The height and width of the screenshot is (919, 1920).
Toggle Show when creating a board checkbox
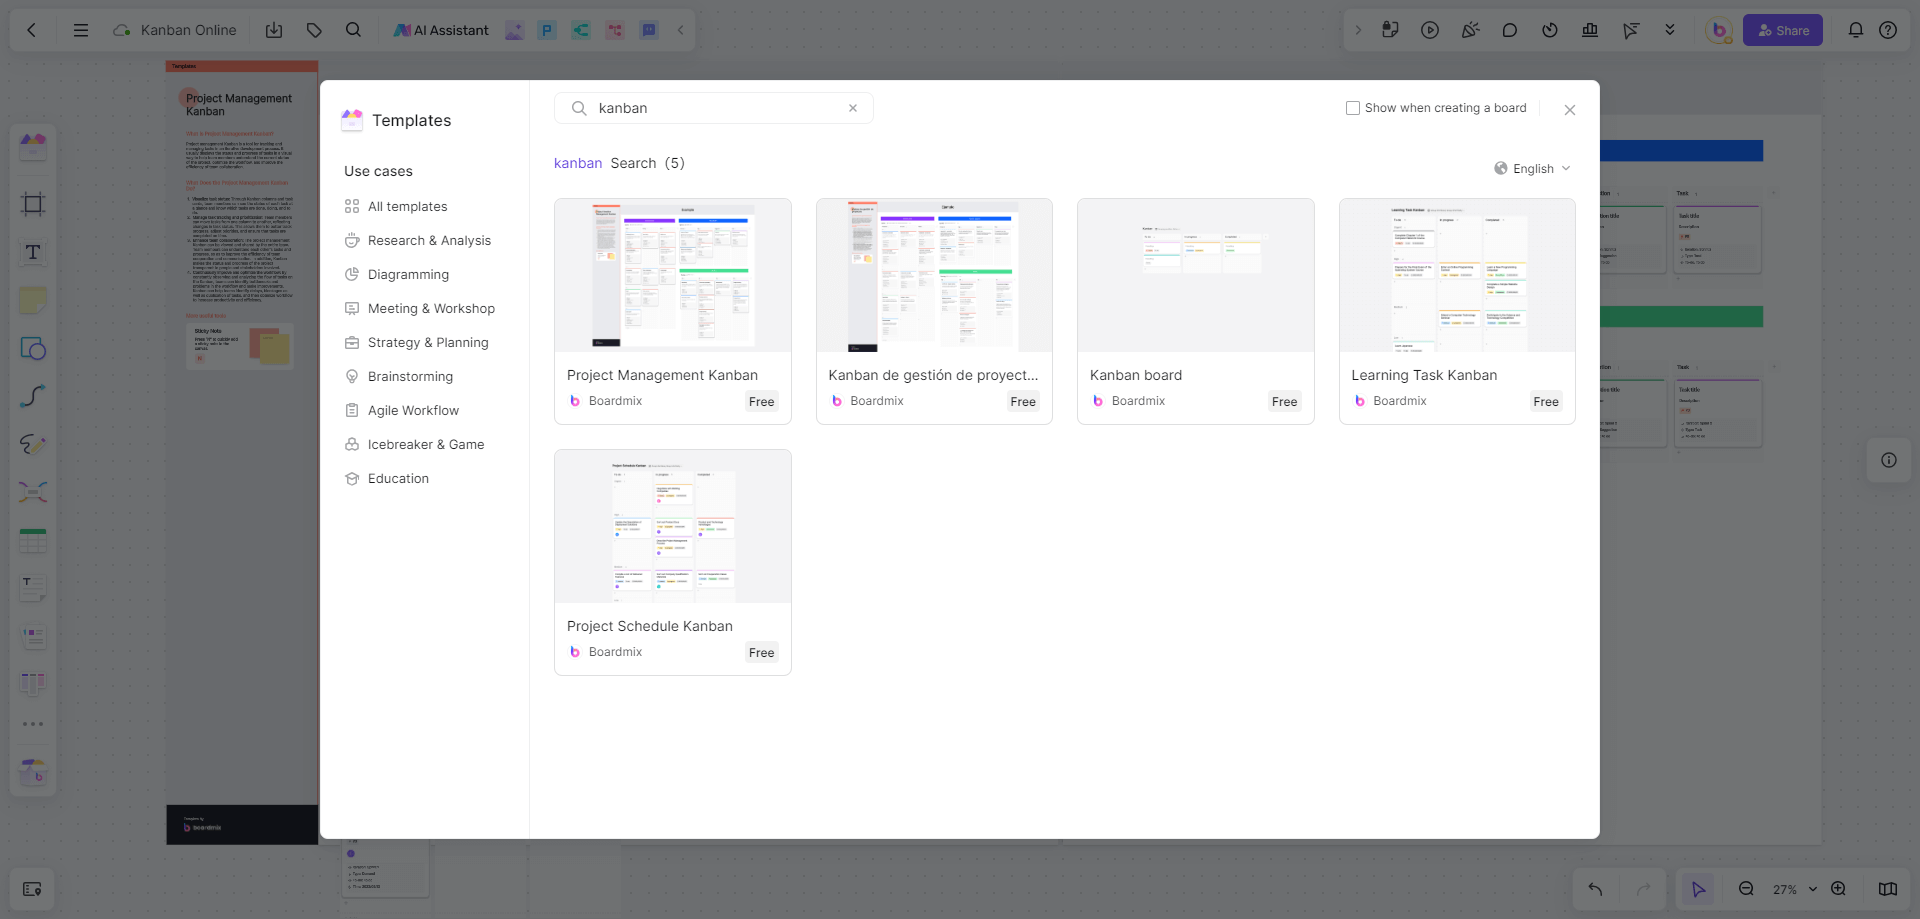[x=1353, y=108]
